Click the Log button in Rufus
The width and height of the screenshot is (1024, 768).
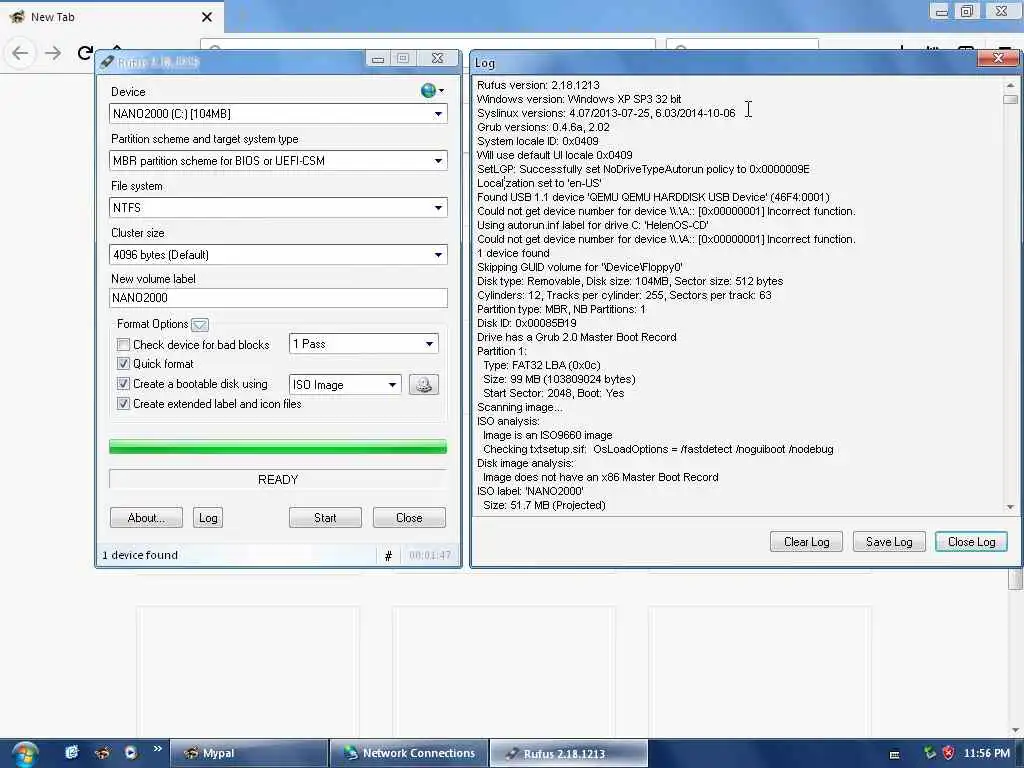[x=208, y=518]
